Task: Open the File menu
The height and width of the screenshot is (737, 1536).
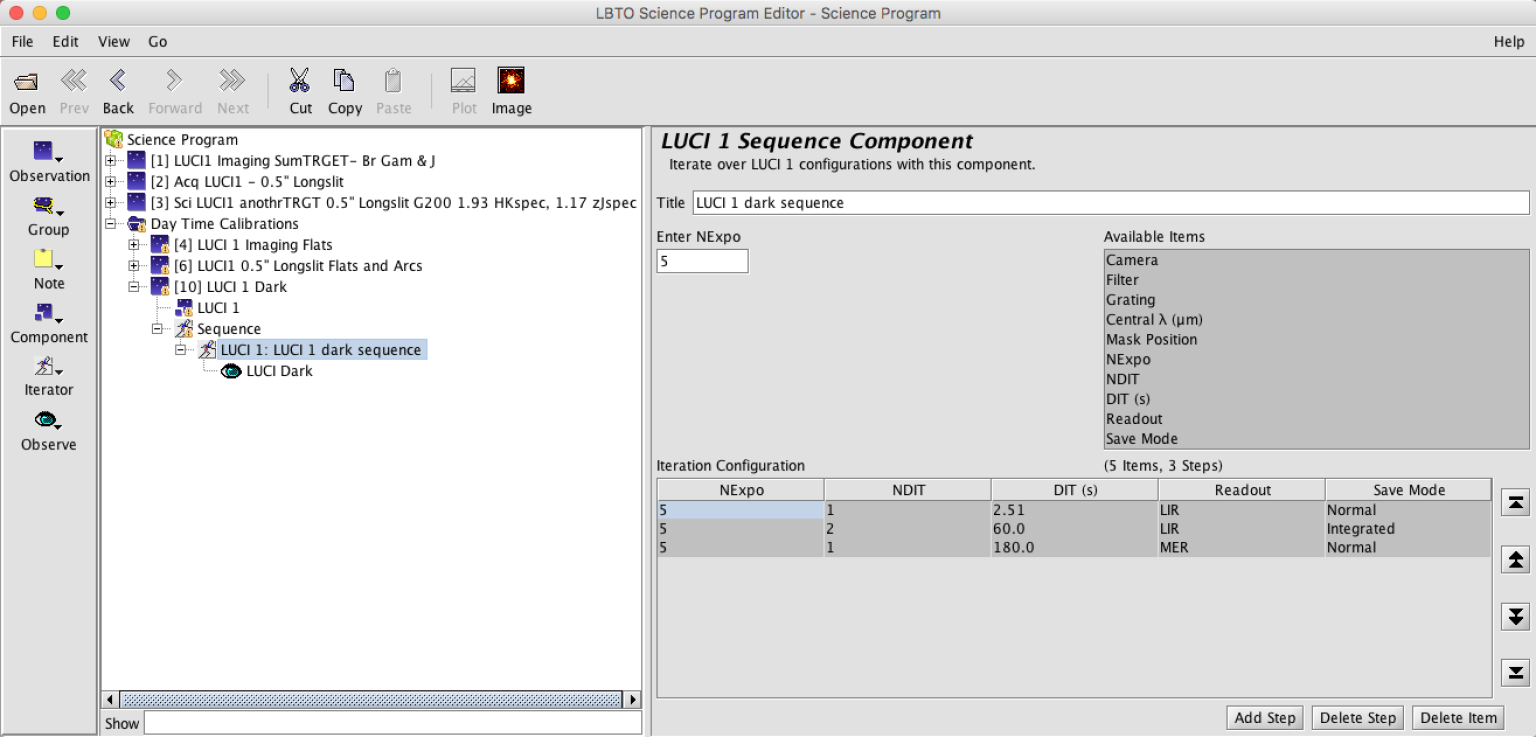Action: pos(22,42)
